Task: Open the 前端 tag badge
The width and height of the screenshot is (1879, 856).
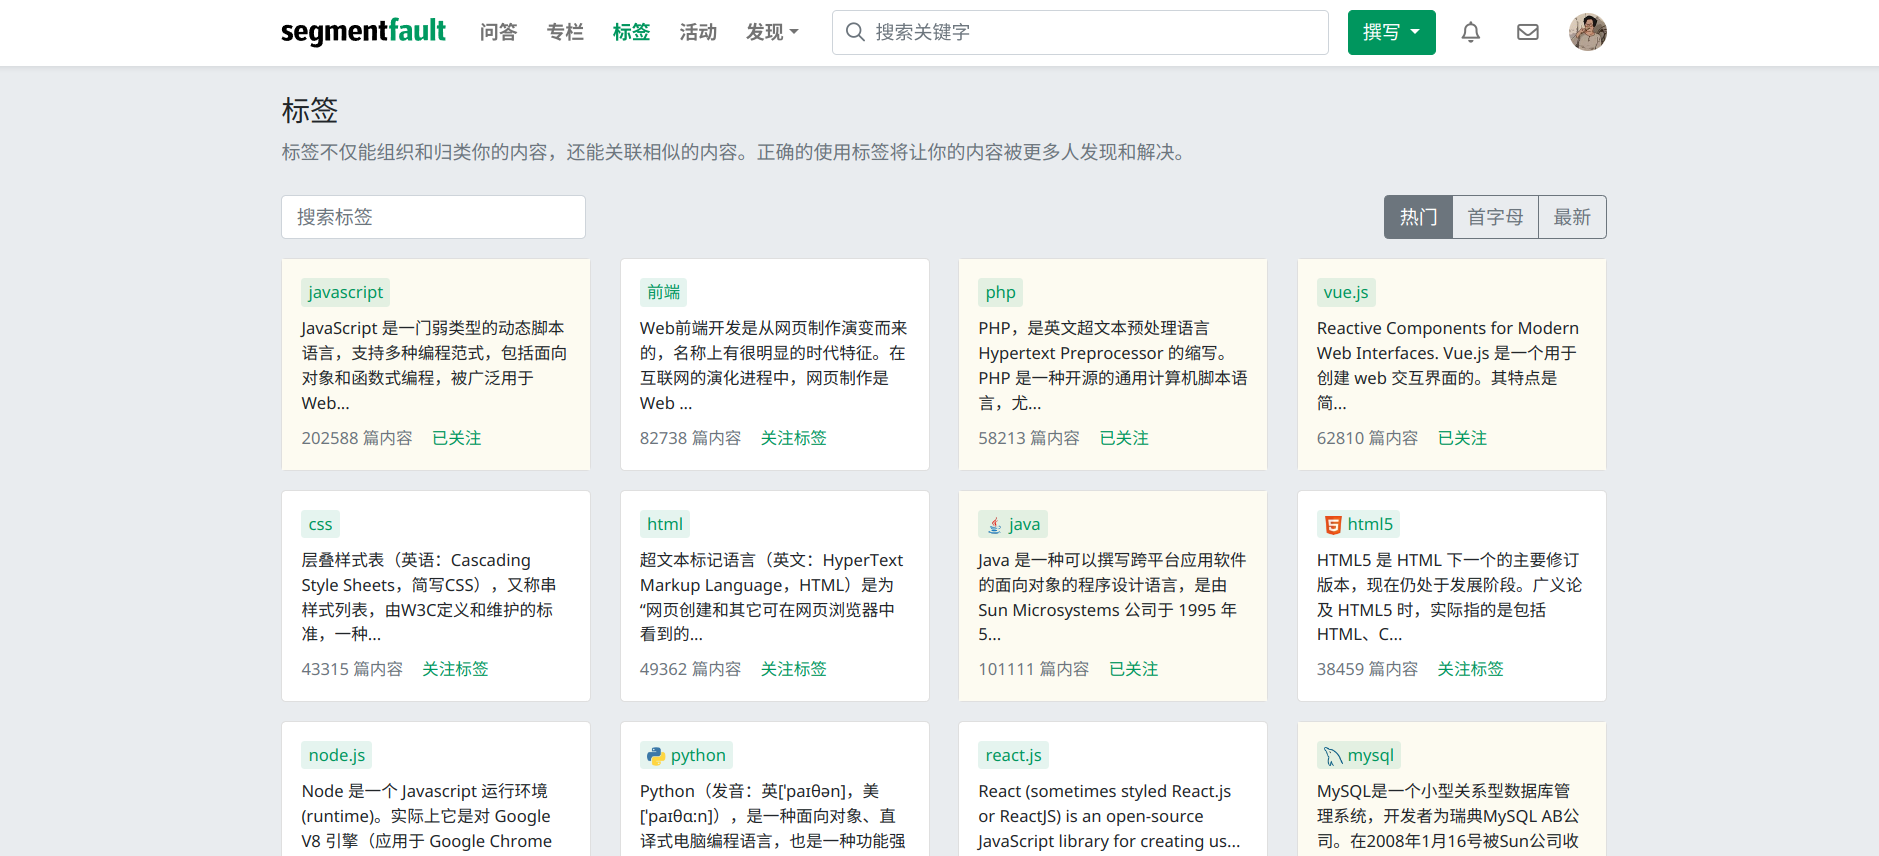Action: (x=663, y=292)
